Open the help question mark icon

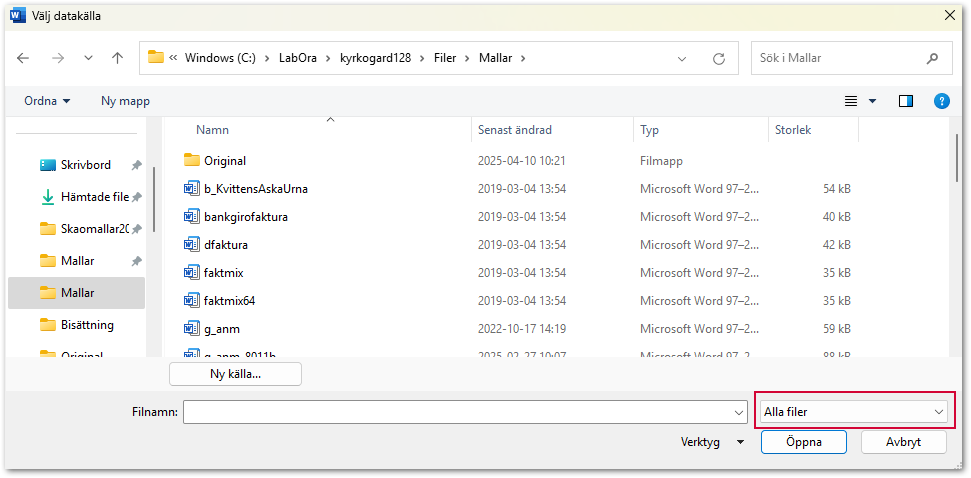click(x=941, y=101)
